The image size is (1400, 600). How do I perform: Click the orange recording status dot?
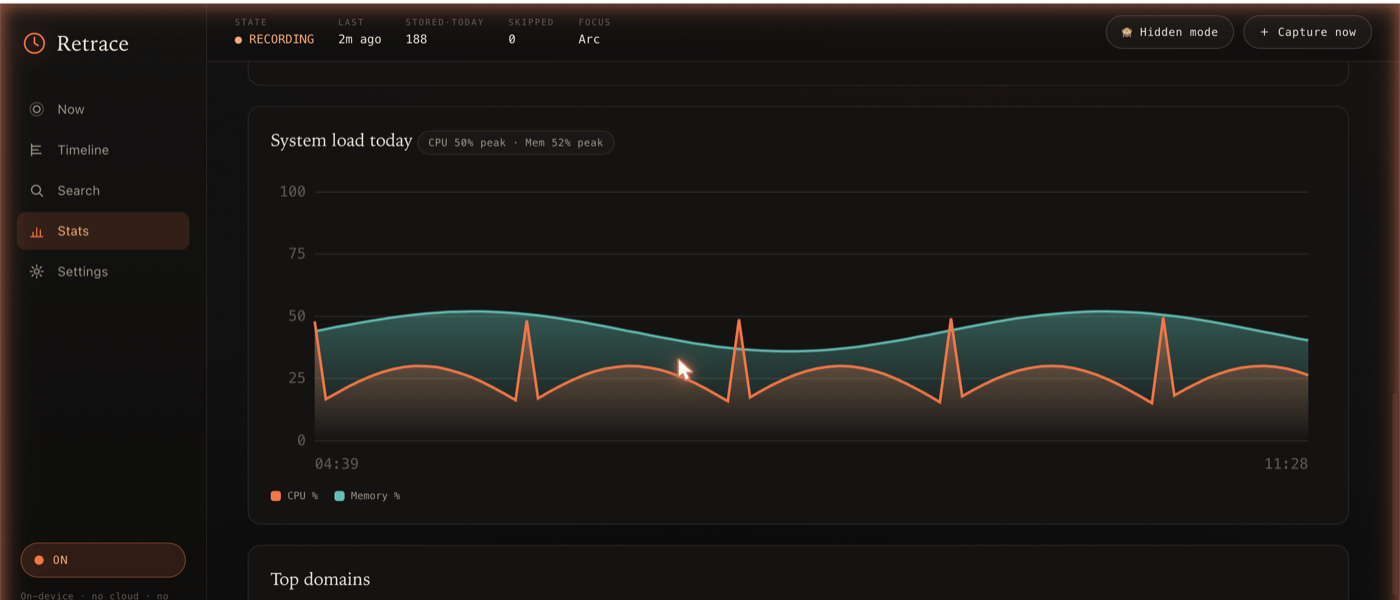[238, 40]
